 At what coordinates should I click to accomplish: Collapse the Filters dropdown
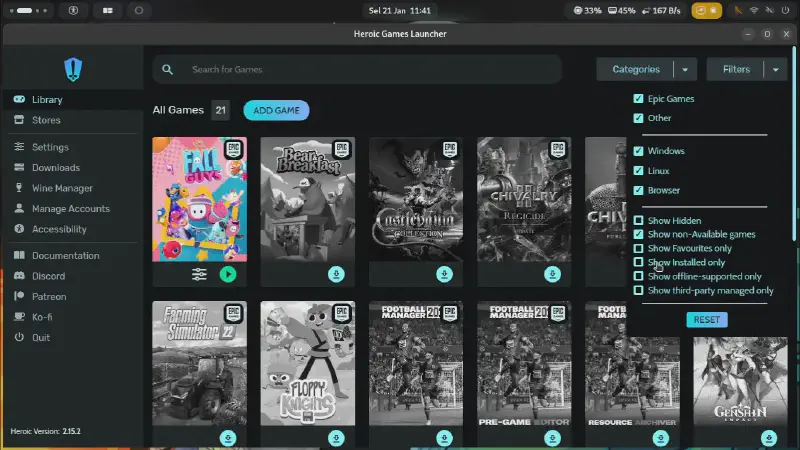[x=736, y=69]
